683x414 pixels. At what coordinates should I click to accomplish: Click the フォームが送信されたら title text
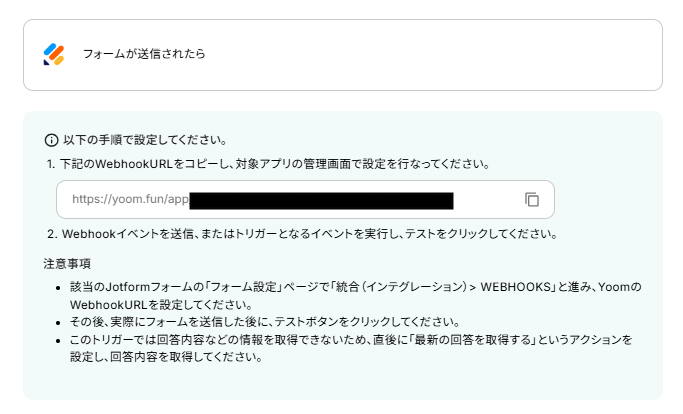144,54
